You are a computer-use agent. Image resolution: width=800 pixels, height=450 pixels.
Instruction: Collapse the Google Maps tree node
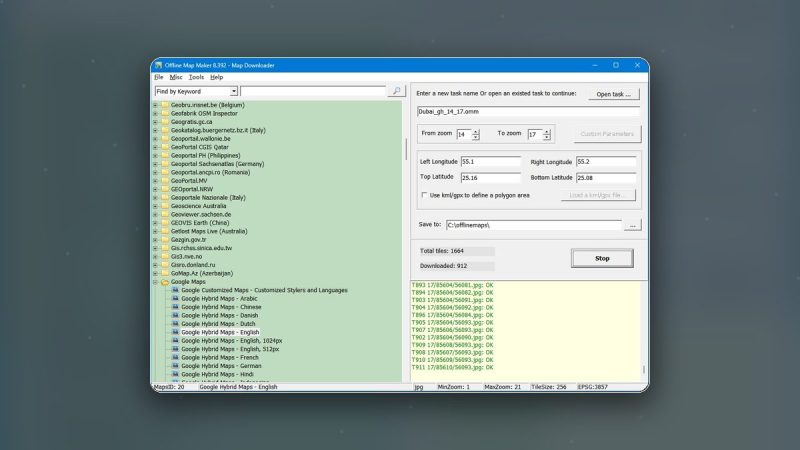[155, 282]
